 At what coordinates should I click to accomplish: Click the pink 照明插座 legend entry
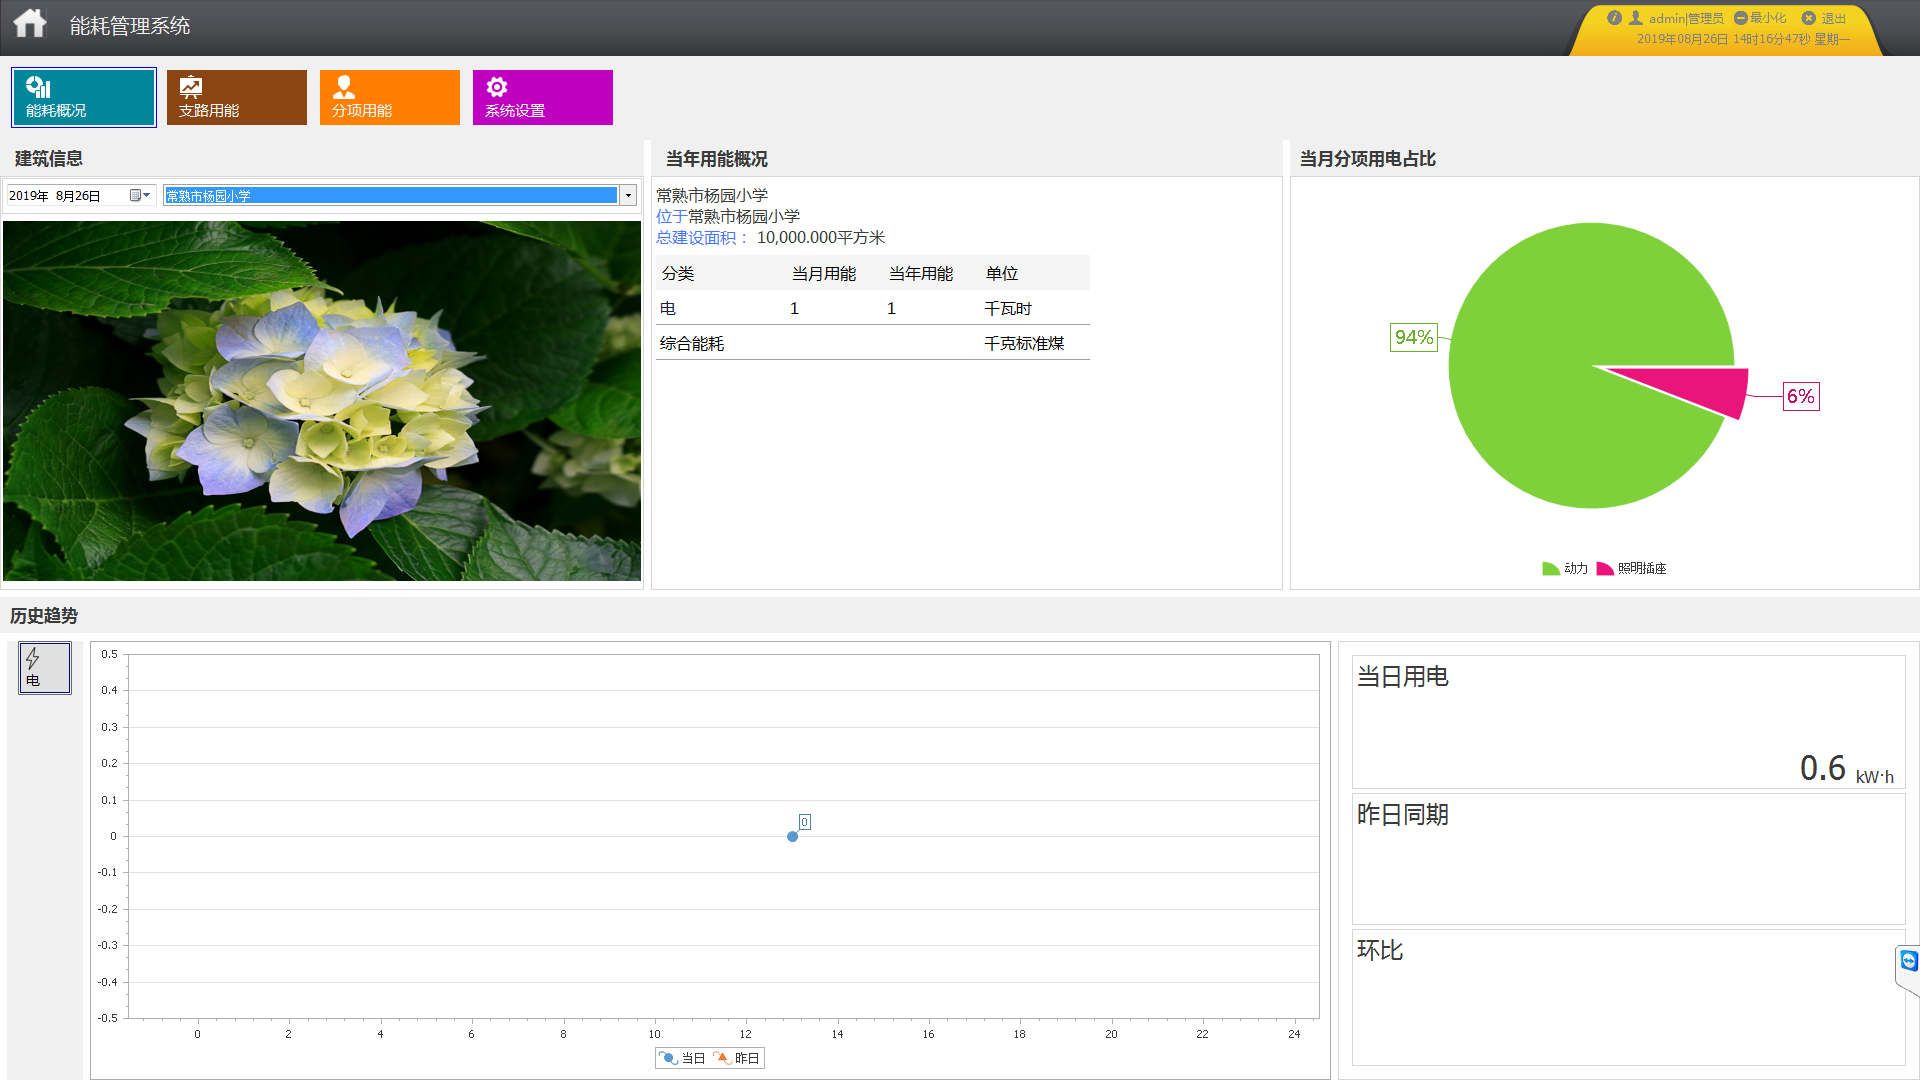(x=1632, y=568)
